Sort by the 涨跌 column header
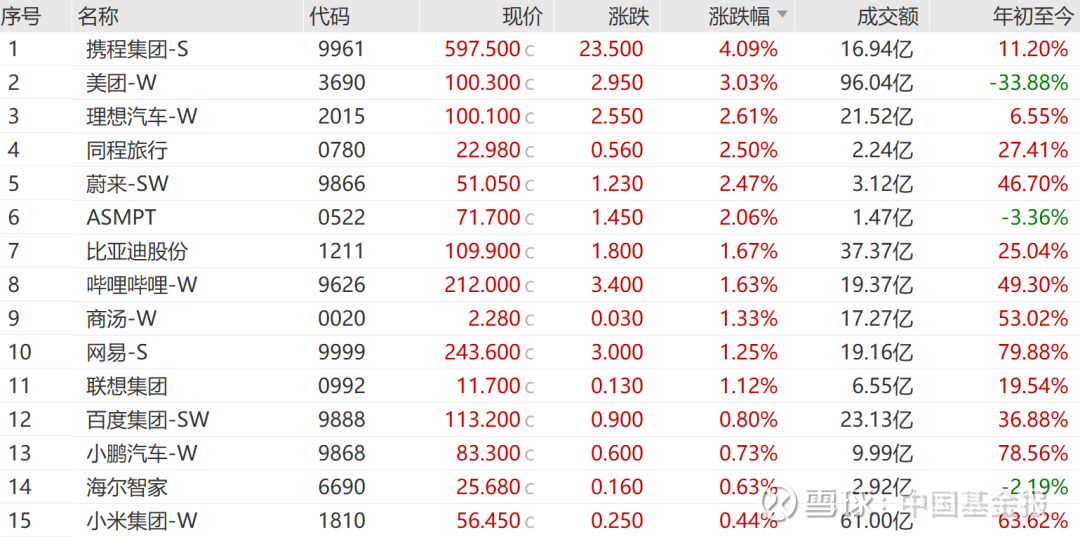1080x537 pixels. coord(628,16)
